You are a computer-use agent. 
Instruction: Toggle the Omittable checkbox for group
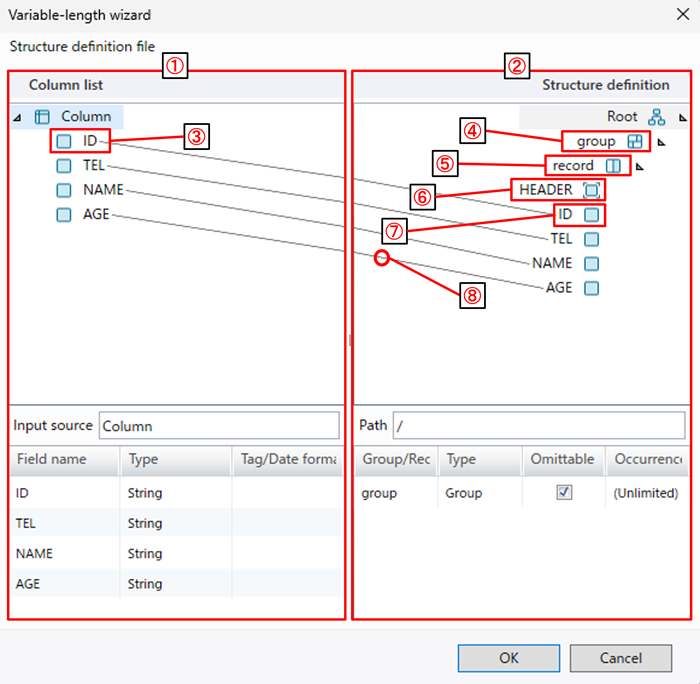coord(564,492)
